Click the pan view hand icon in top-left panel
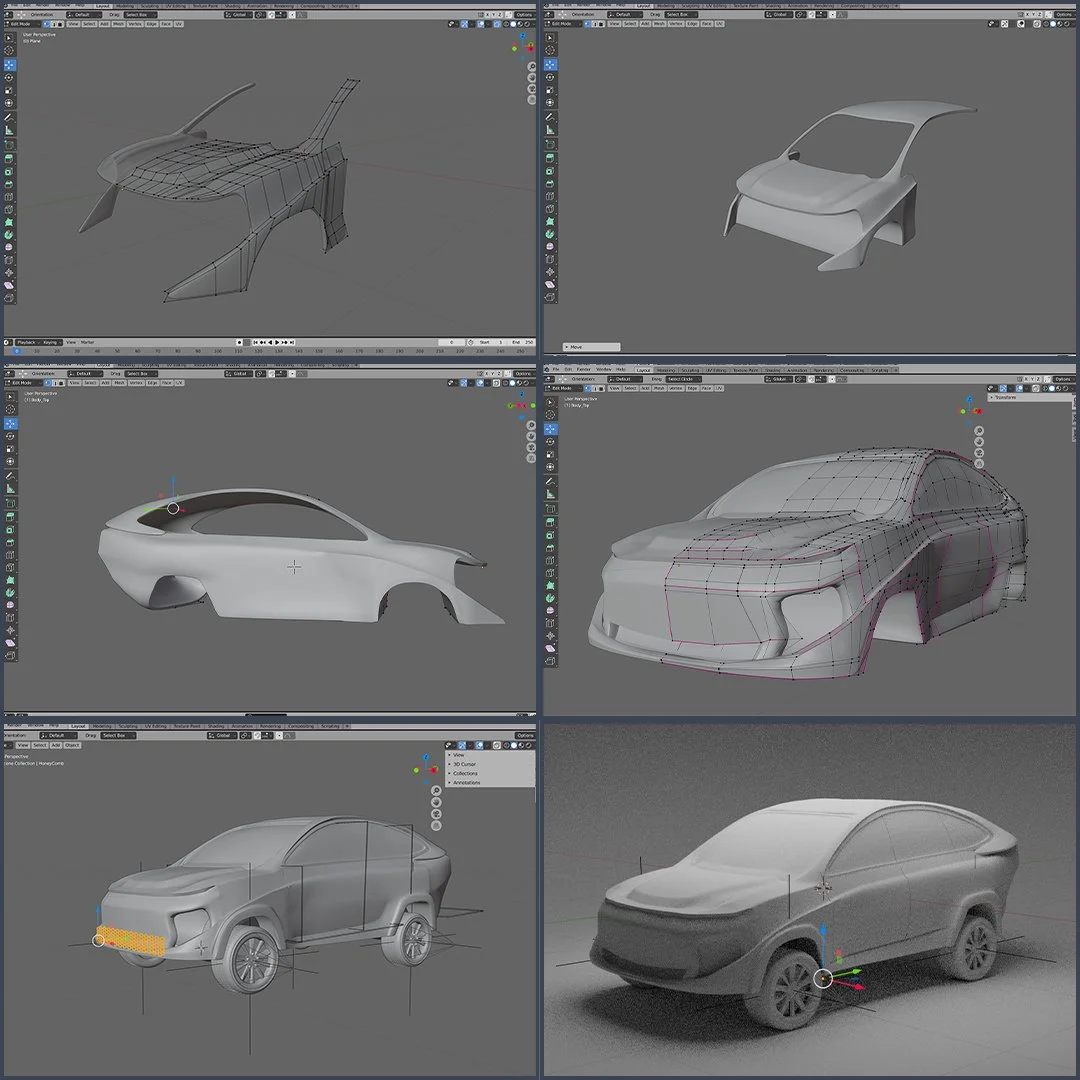 pos(532,78)
